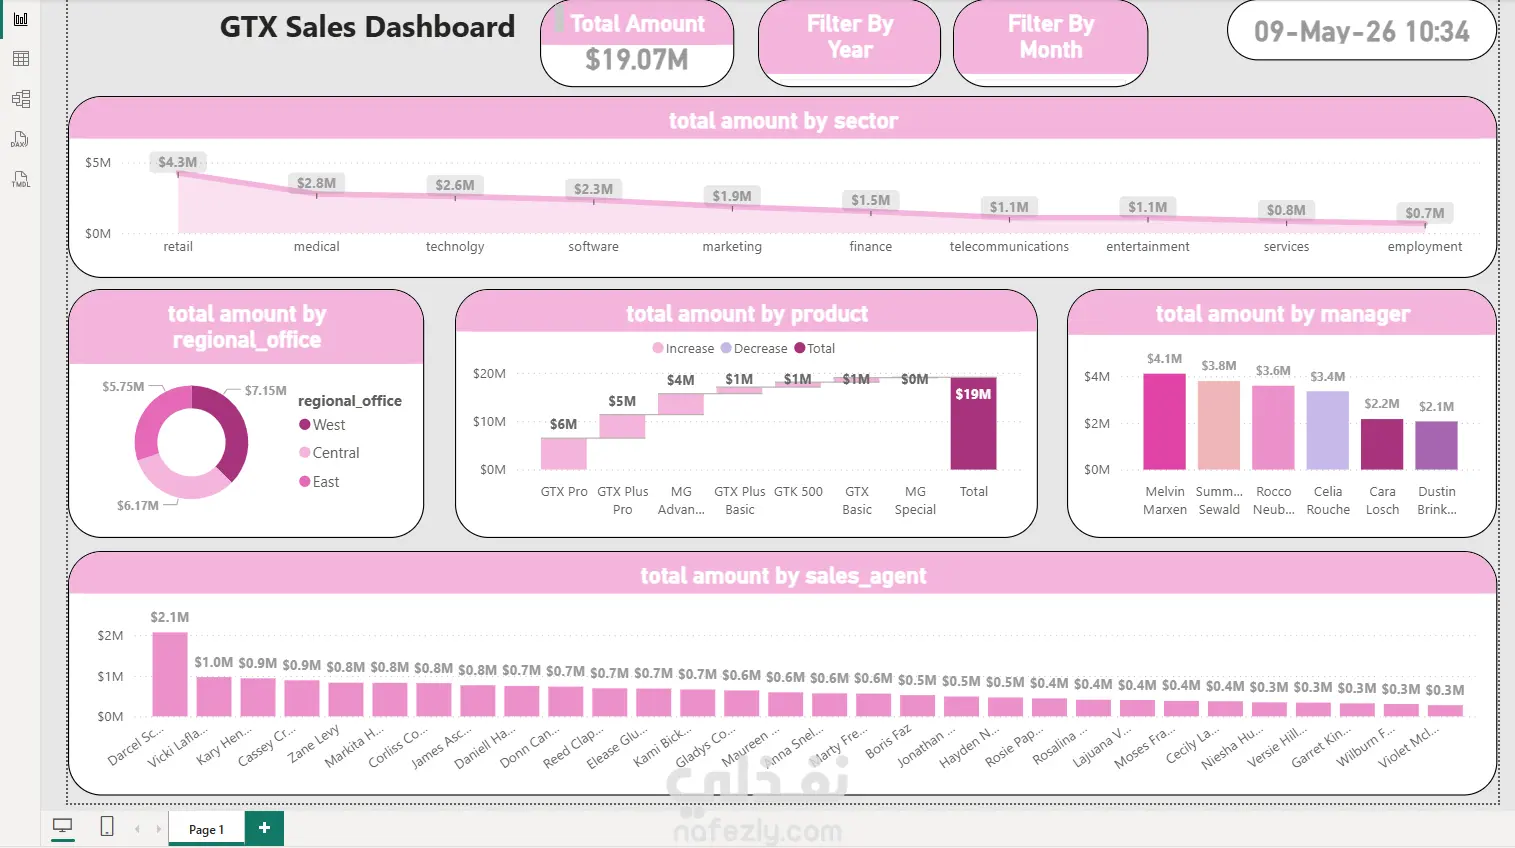Select 'total amount by sector' chart title
This screenshot has width=1515, height=848.
click(783, 121)
